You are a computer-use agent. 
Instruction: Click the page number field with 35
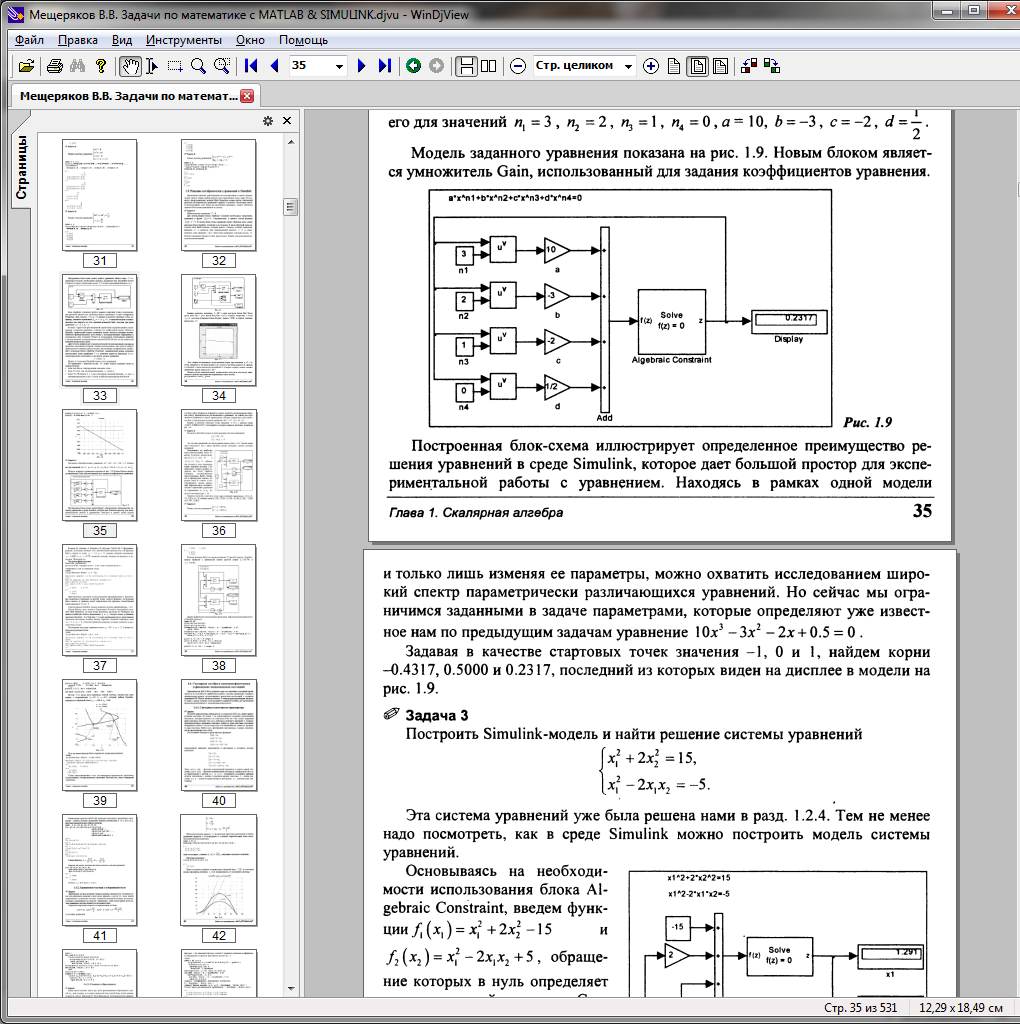pos(311,66)
